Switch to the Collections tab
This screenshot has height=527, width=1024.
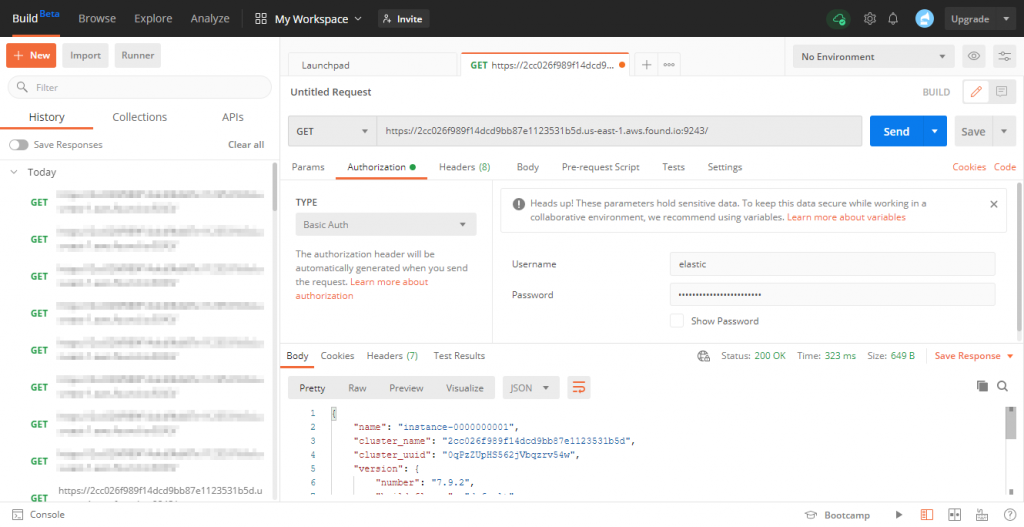click(x=139, y=117)
